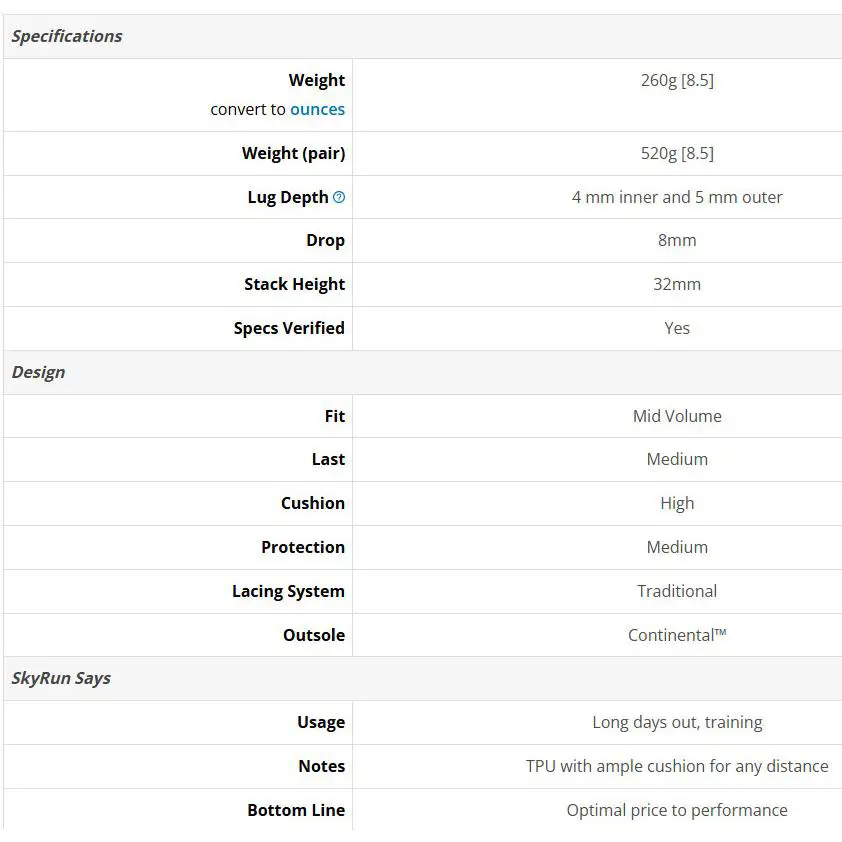Select the 32mm stack height value
Screen dimensions: 842x842
[x=677, y=284]
